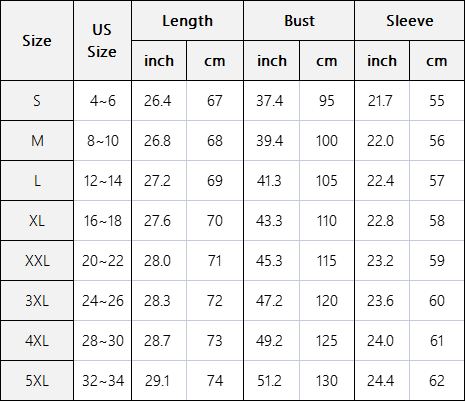Viewport: 466px width, 402px height.
Task: Click the 3XL size row label
Action: 37,301
